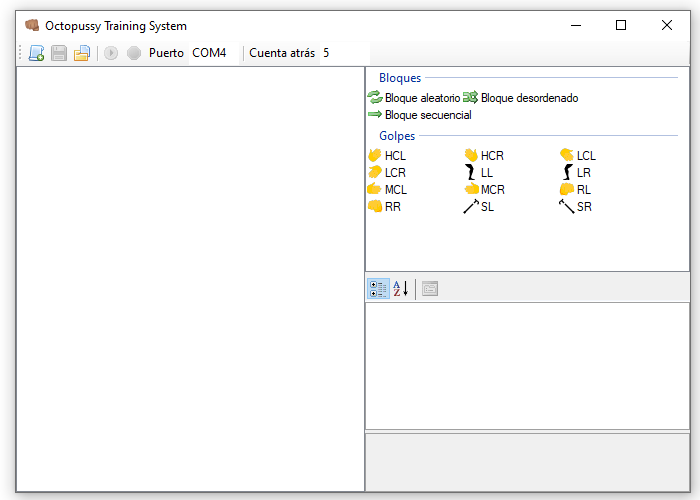Screen dimensions: 700x500
Task: Choose the LCR strike
Action: coord(387,173)
